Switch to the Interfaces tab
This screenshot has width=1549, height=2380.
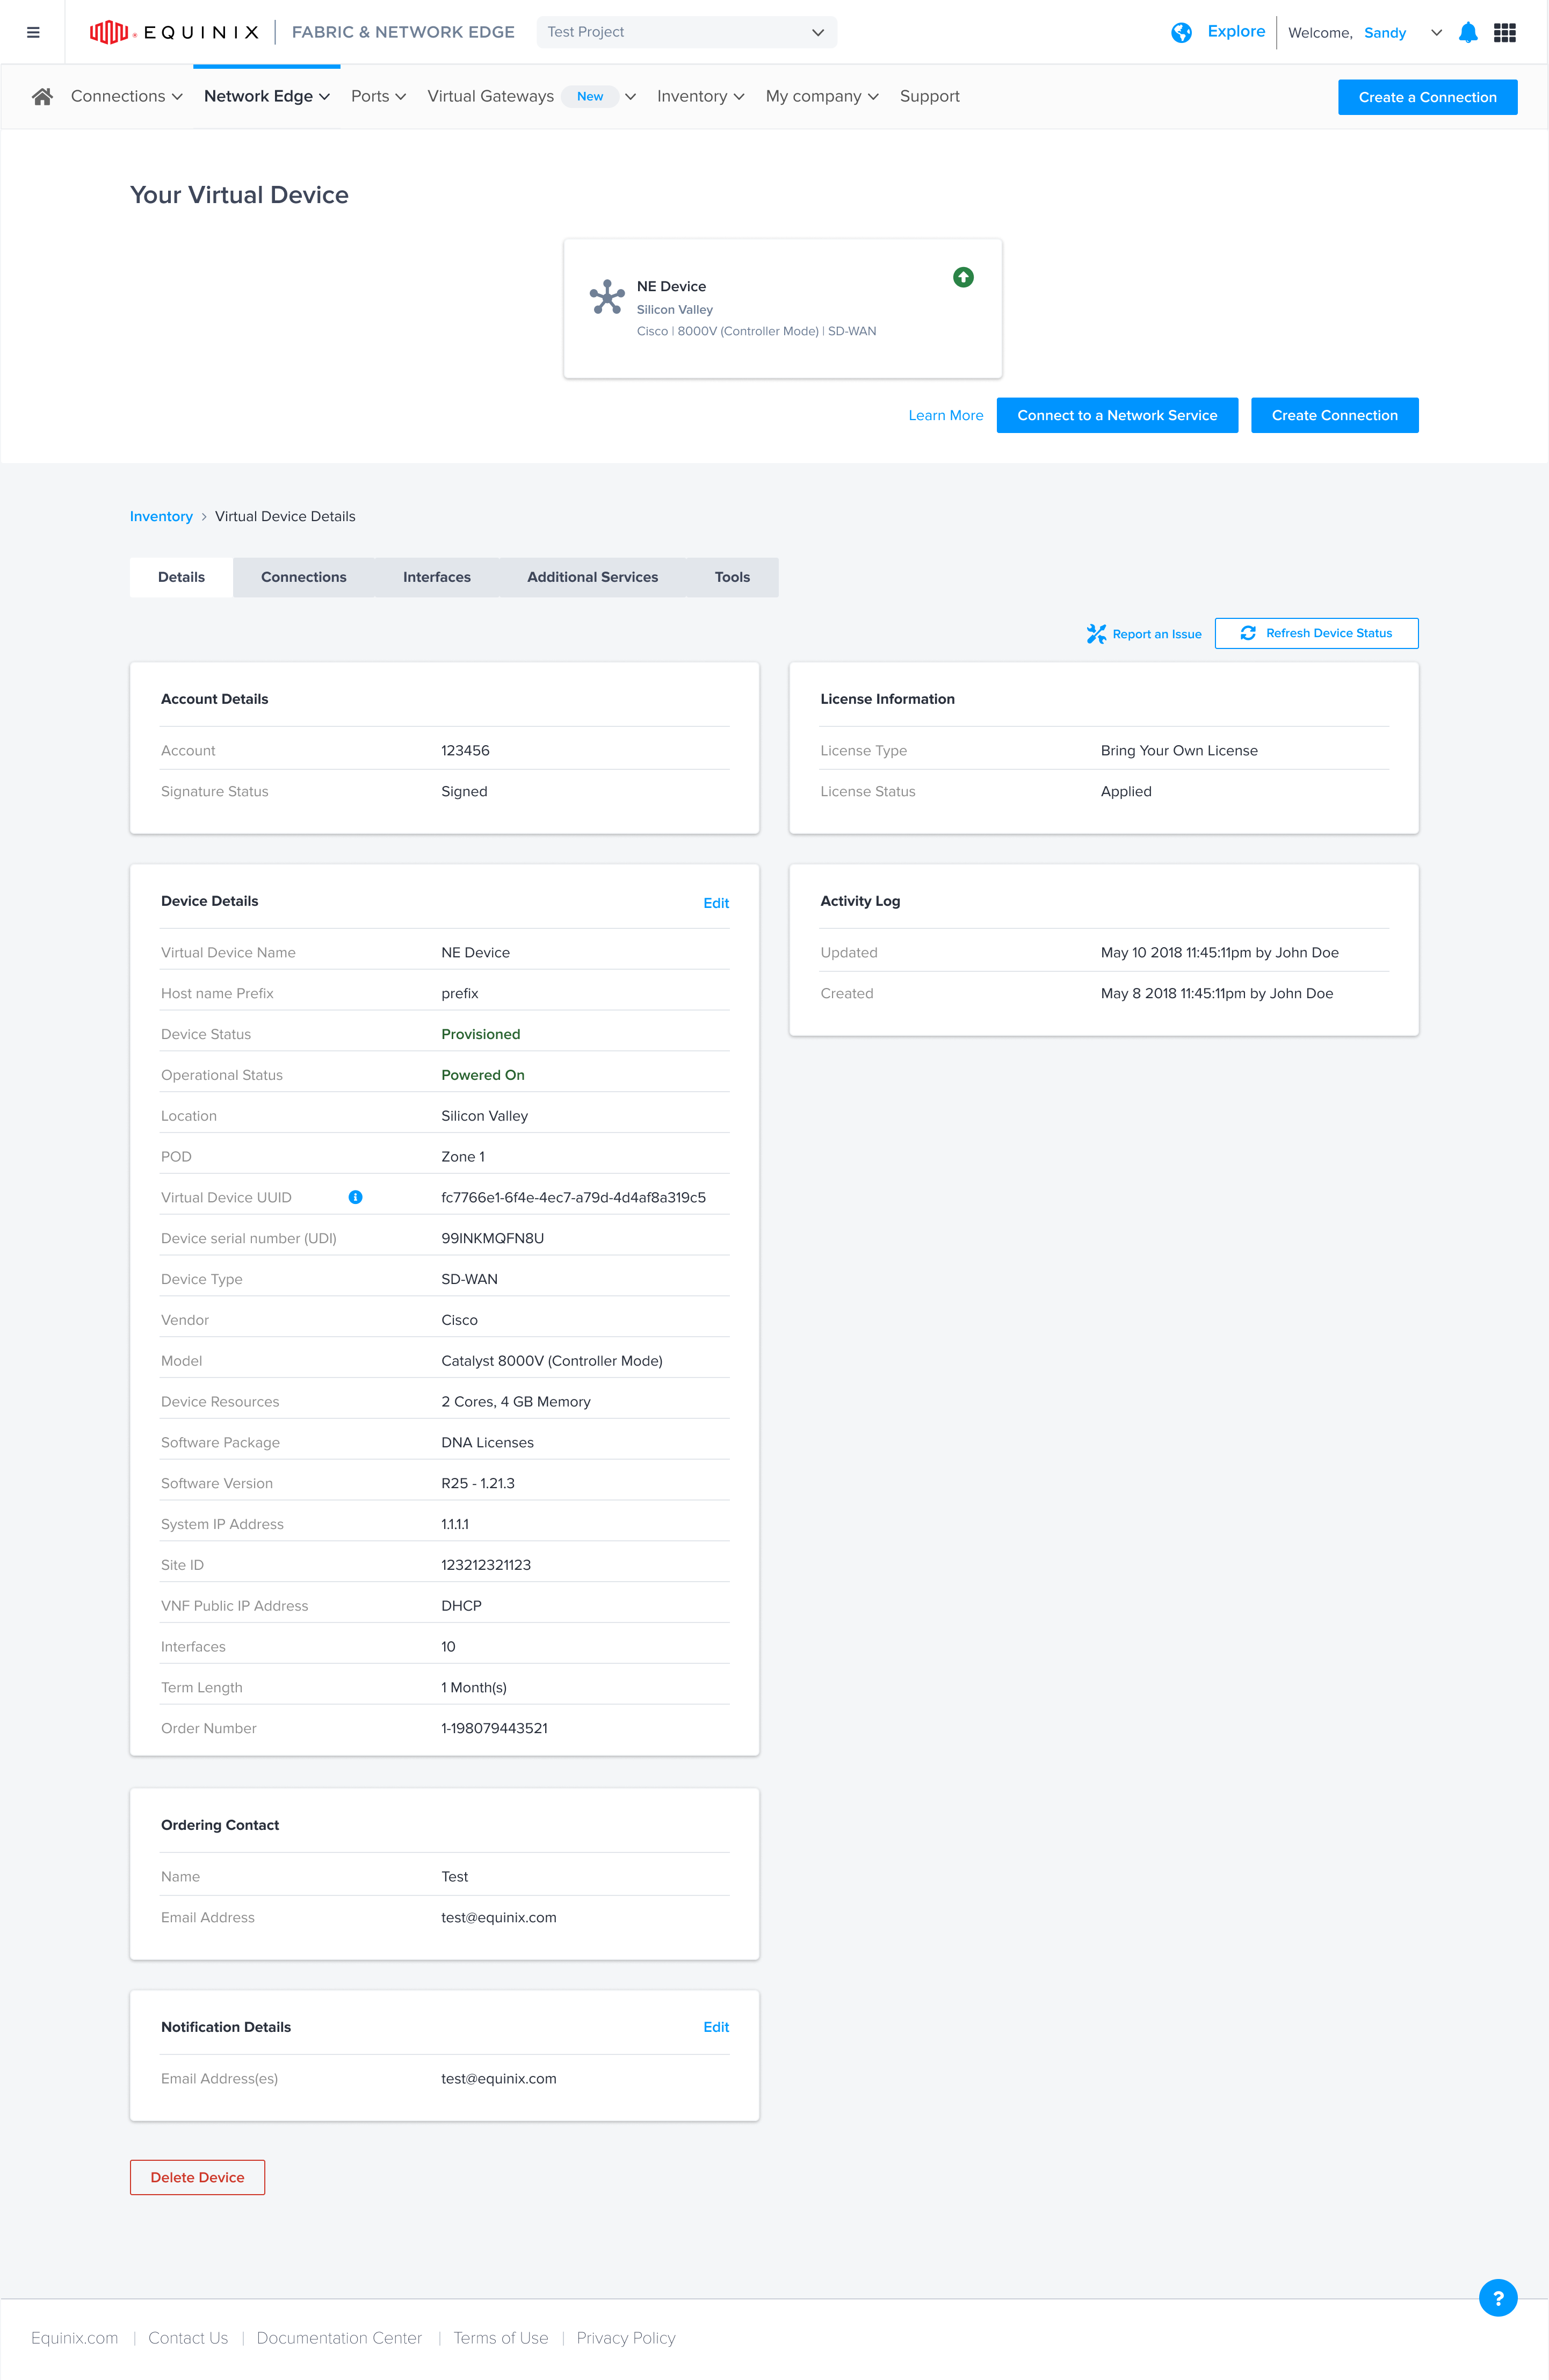click(437, 577)
